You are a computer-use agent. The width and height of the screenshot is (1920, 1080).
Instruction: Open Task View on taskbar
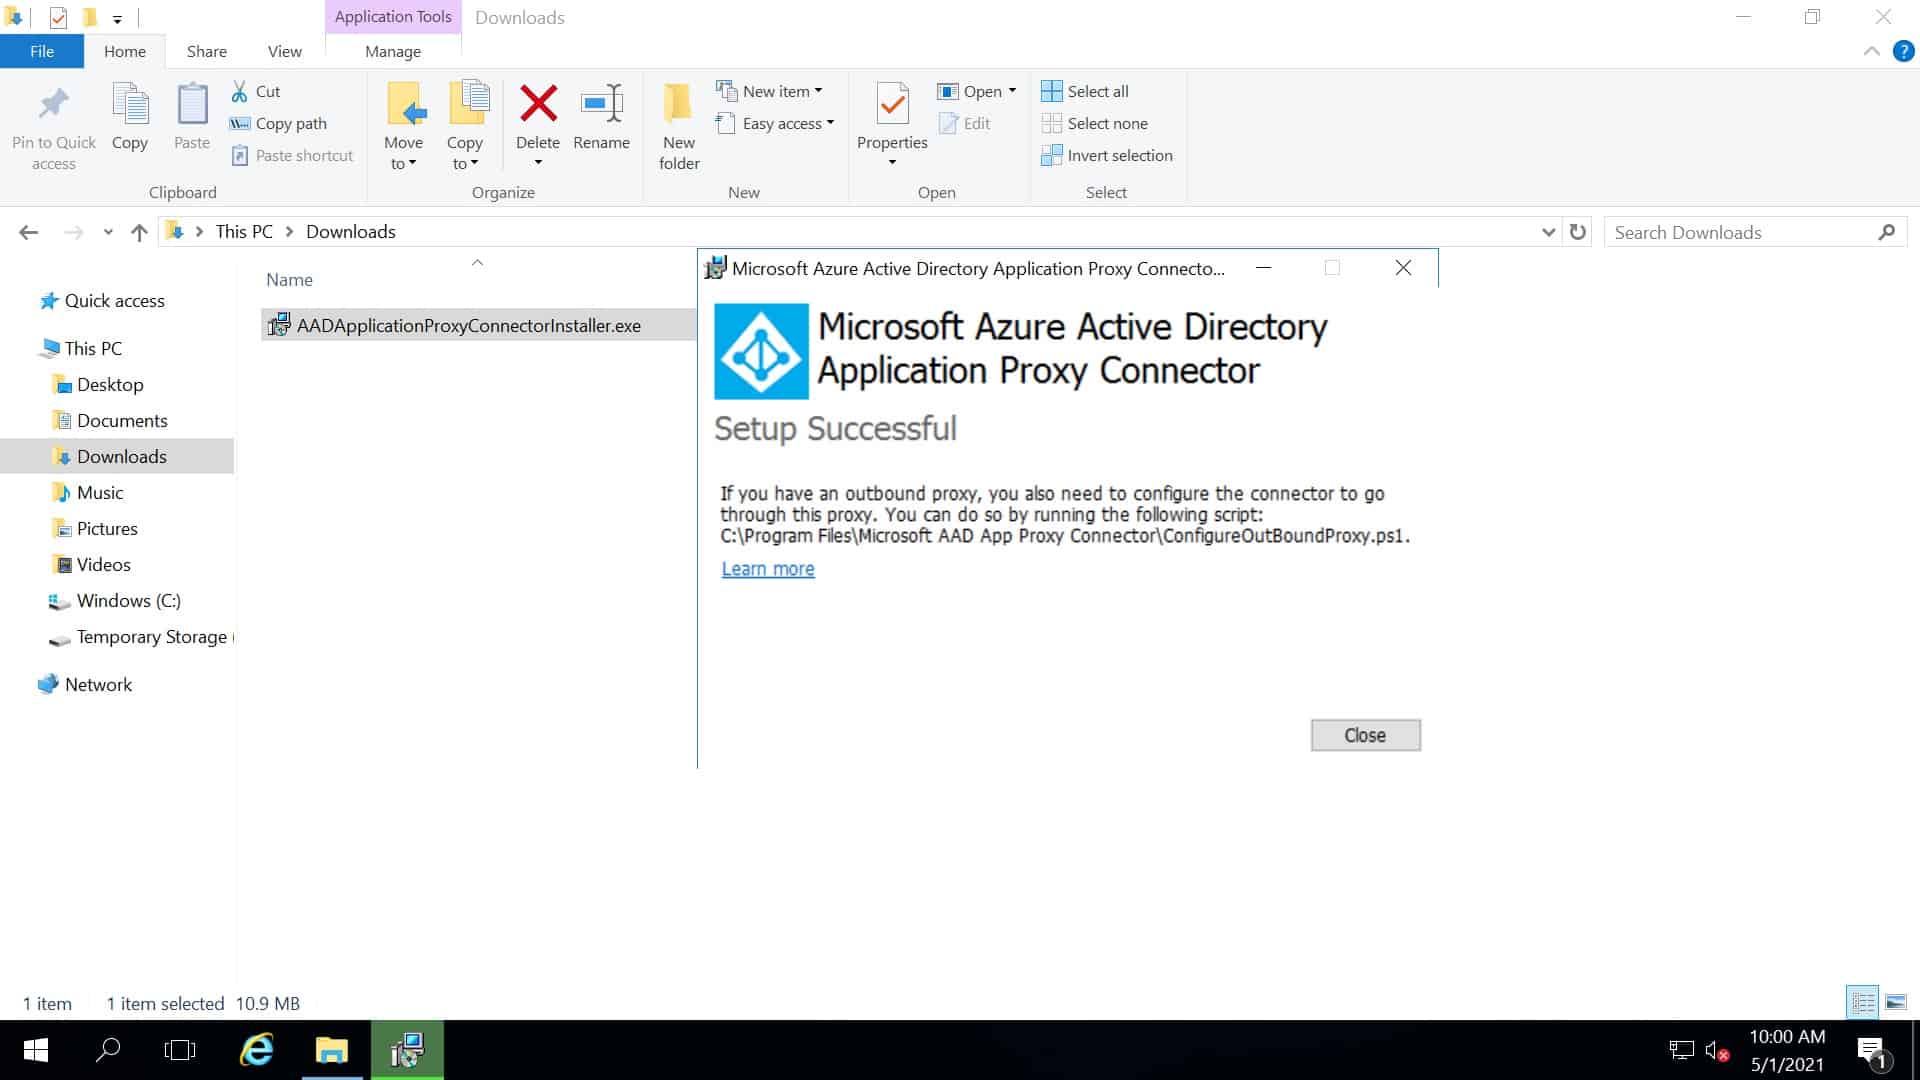(180, 1050)
